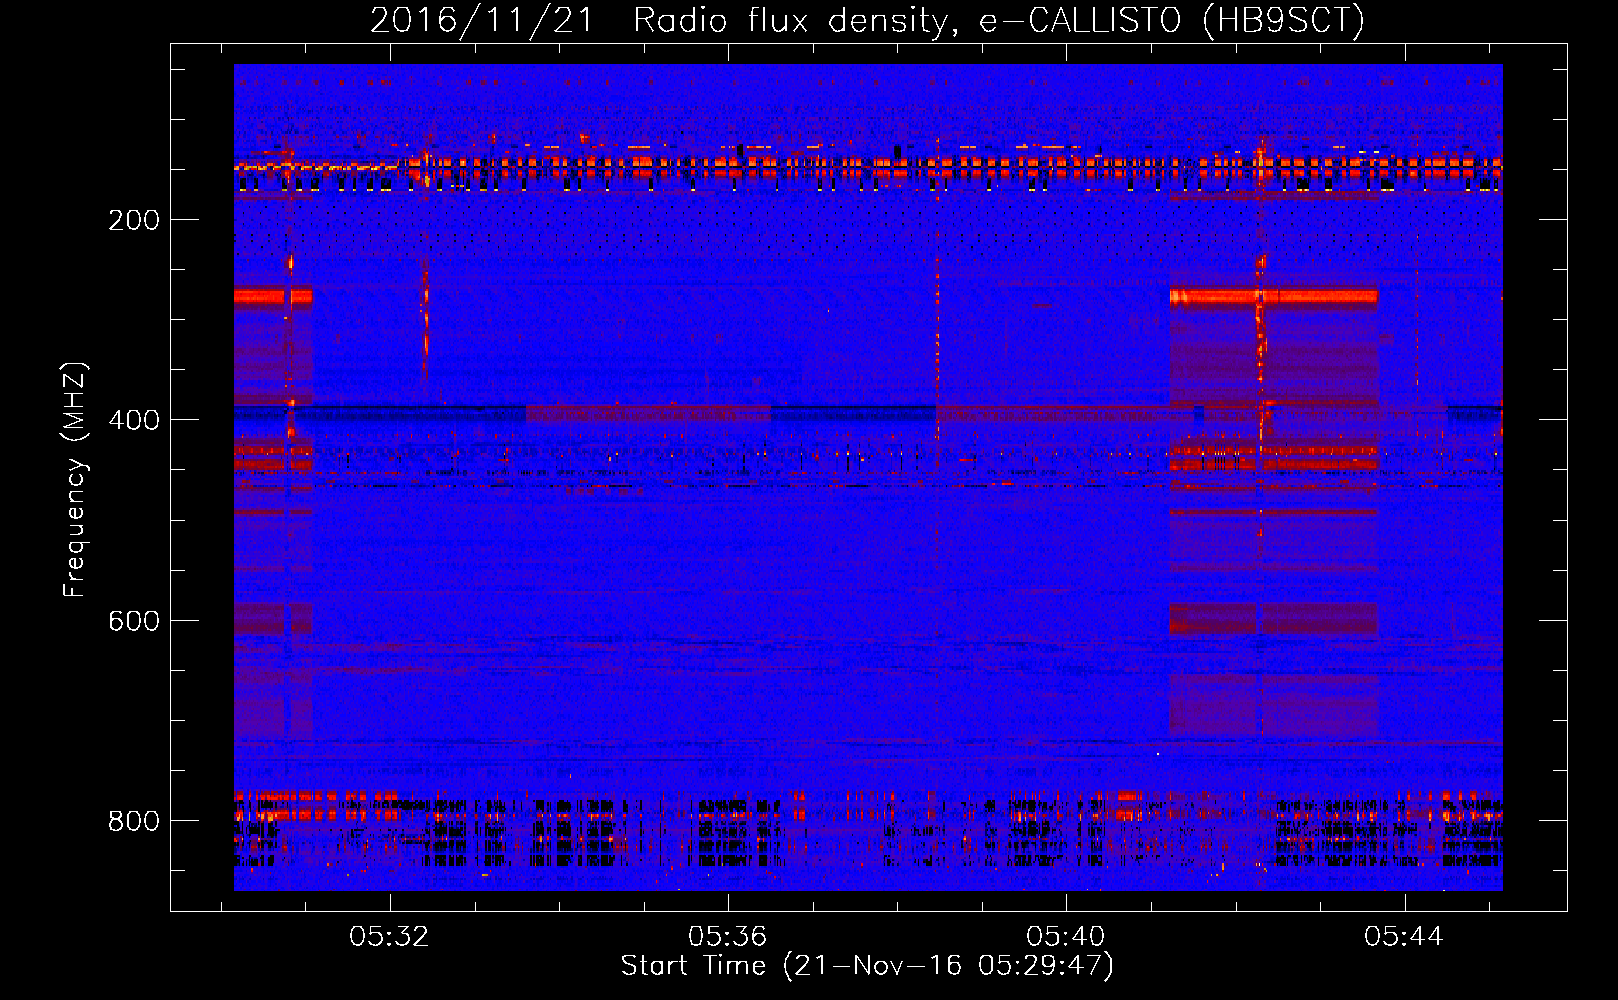The width and height of the screenshot is (1618, 1000).
Task: Click the 05:32 time tick label
Action: coord(389,936)
